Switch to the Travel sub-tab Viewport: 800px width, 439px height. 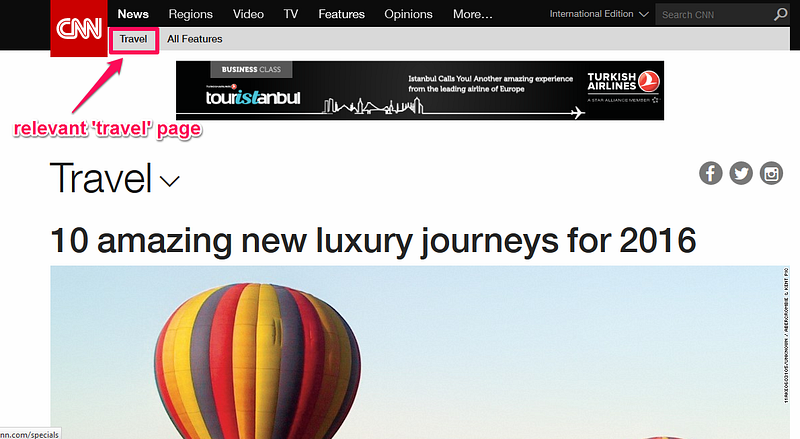point(133,39)
